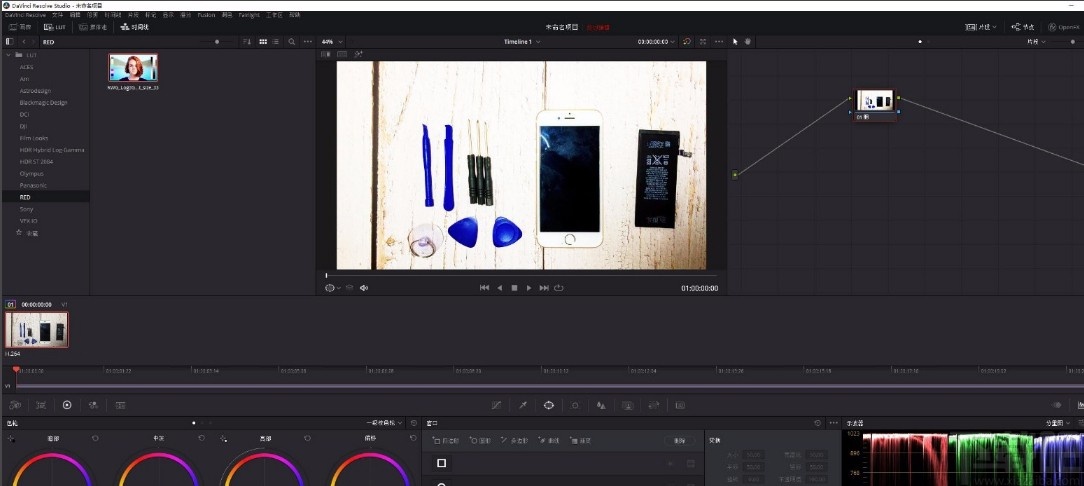Toggle the image wipe icon above the viewer
Screen dimensions: 1084x486
(x=326, y=54)
